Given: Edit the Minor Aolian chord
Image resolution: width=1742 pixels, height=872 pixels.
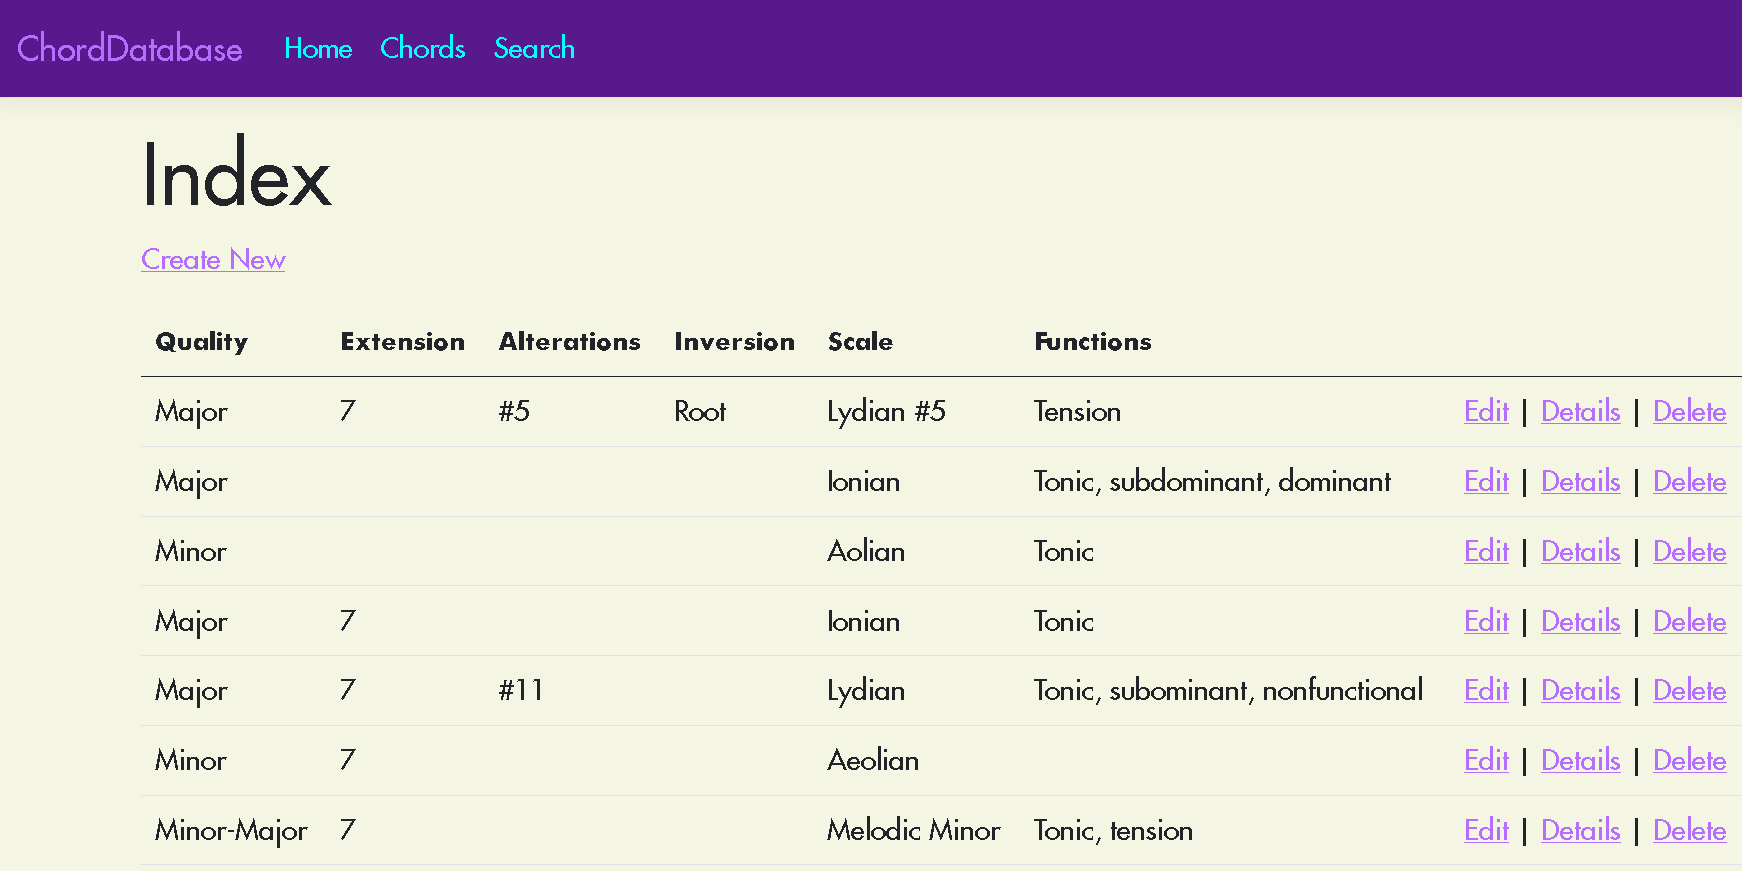Looking at the screenshot, I should [x=1486, y=551].
